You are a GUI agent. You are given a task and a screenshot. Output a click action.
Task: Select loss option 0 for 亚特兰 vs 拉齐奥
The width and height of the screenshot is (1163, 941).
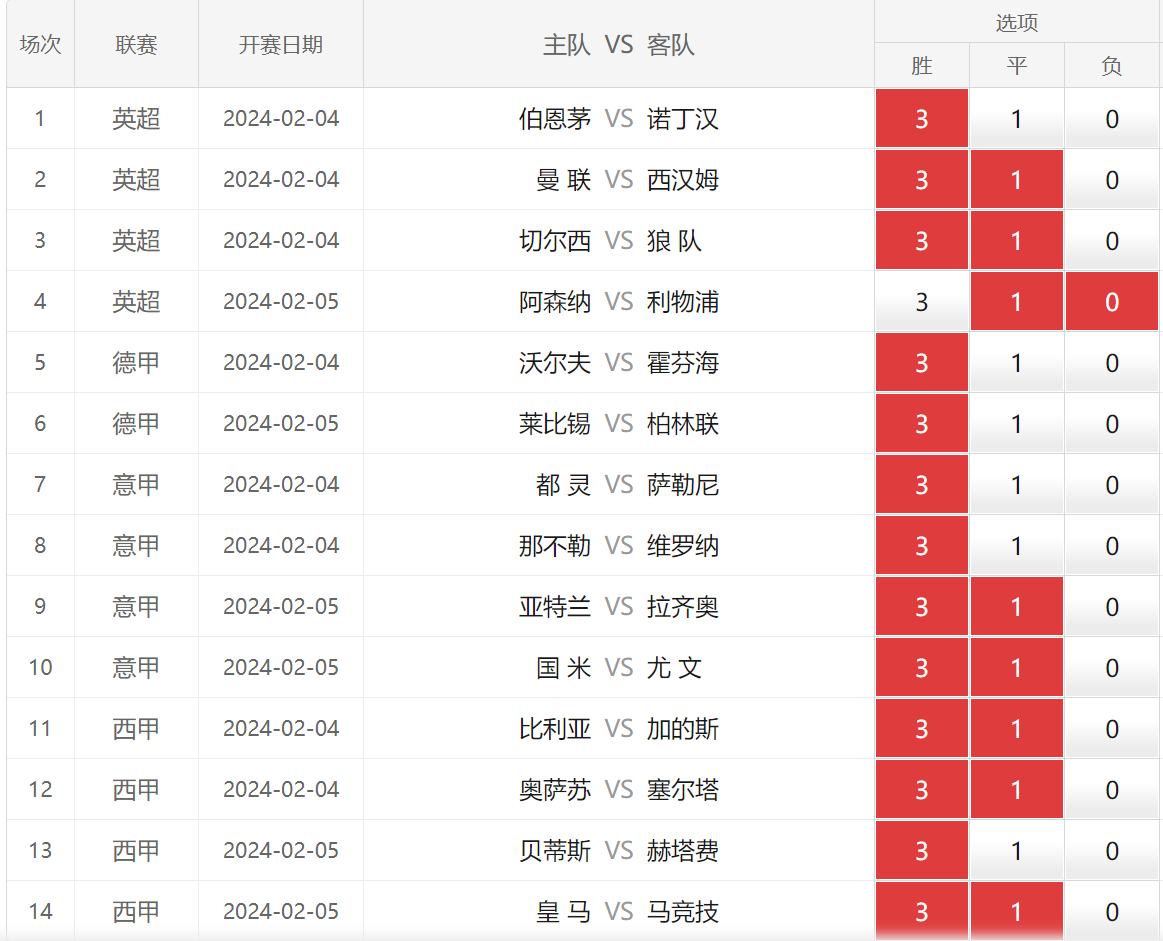(1111, 607)
